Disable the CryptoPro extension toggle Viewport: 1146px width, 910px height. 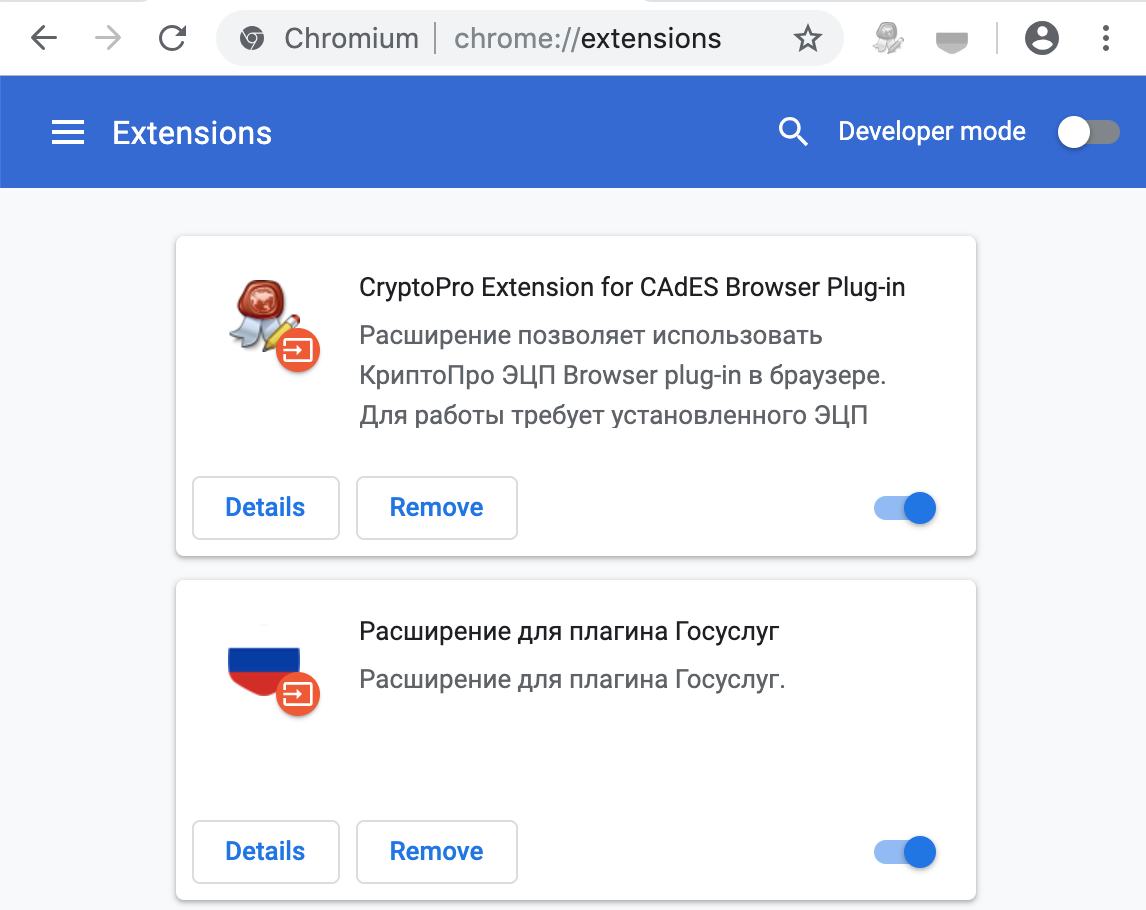pyautogui.click(x=905, y=508)
